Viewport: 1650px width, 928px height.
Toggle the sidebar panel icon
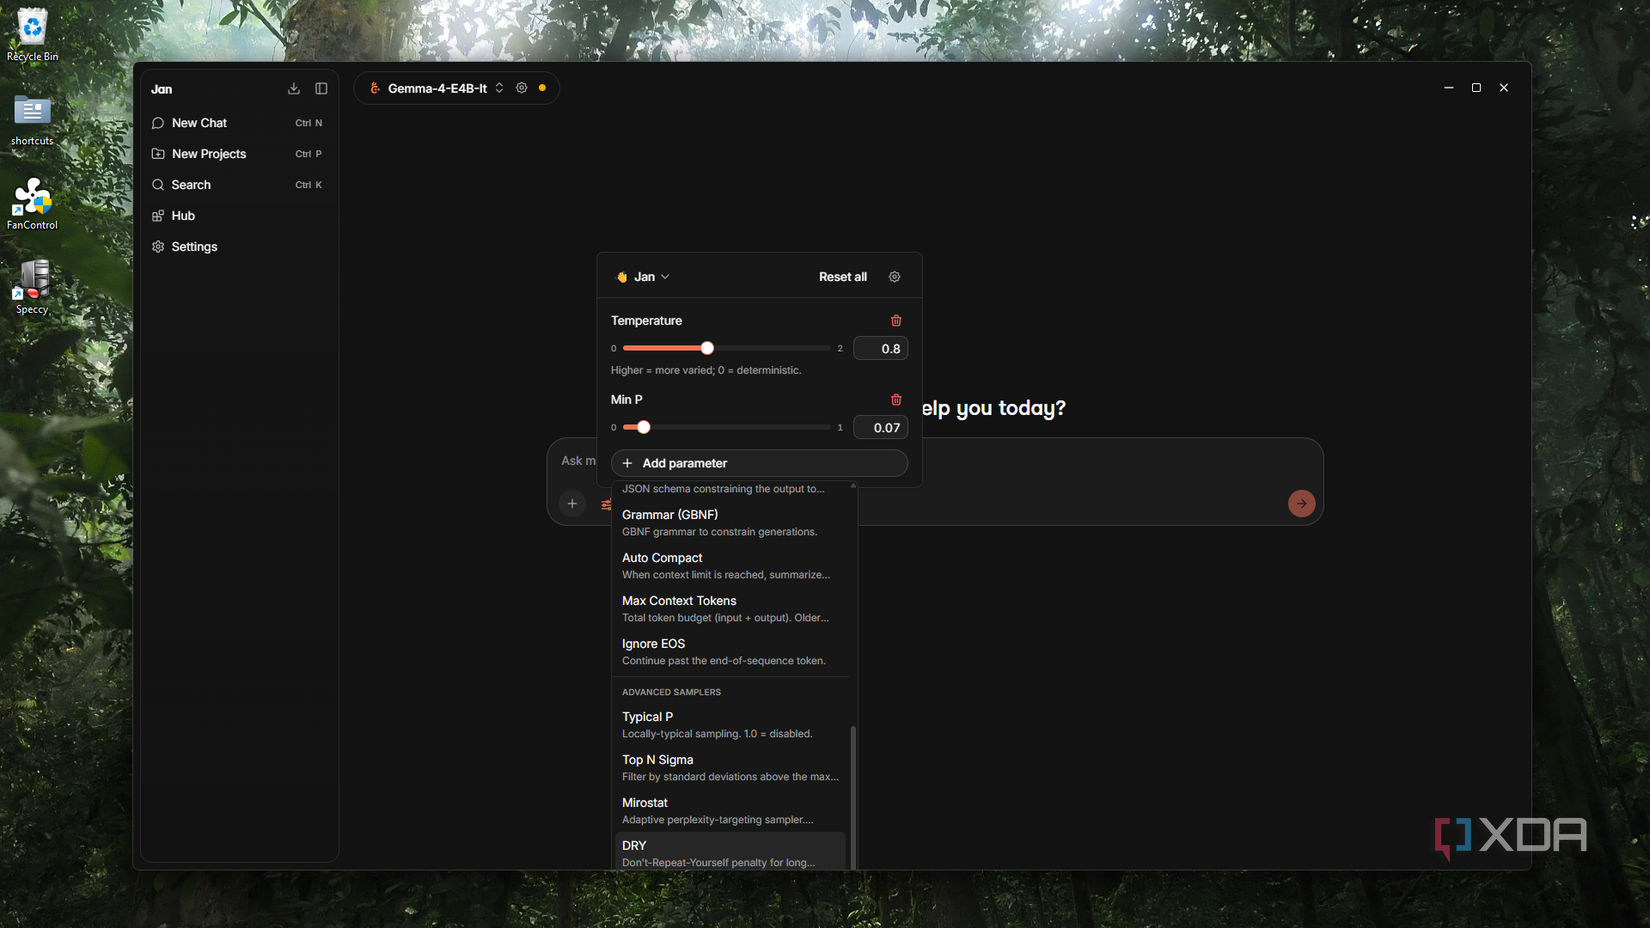coord(321,89)
